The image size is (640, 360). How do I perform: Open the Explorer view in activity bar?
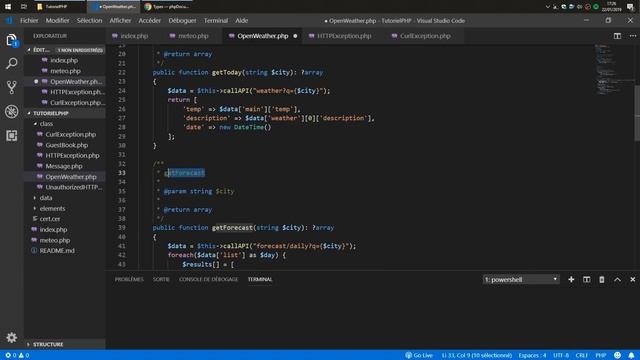[x=11, y=40]
